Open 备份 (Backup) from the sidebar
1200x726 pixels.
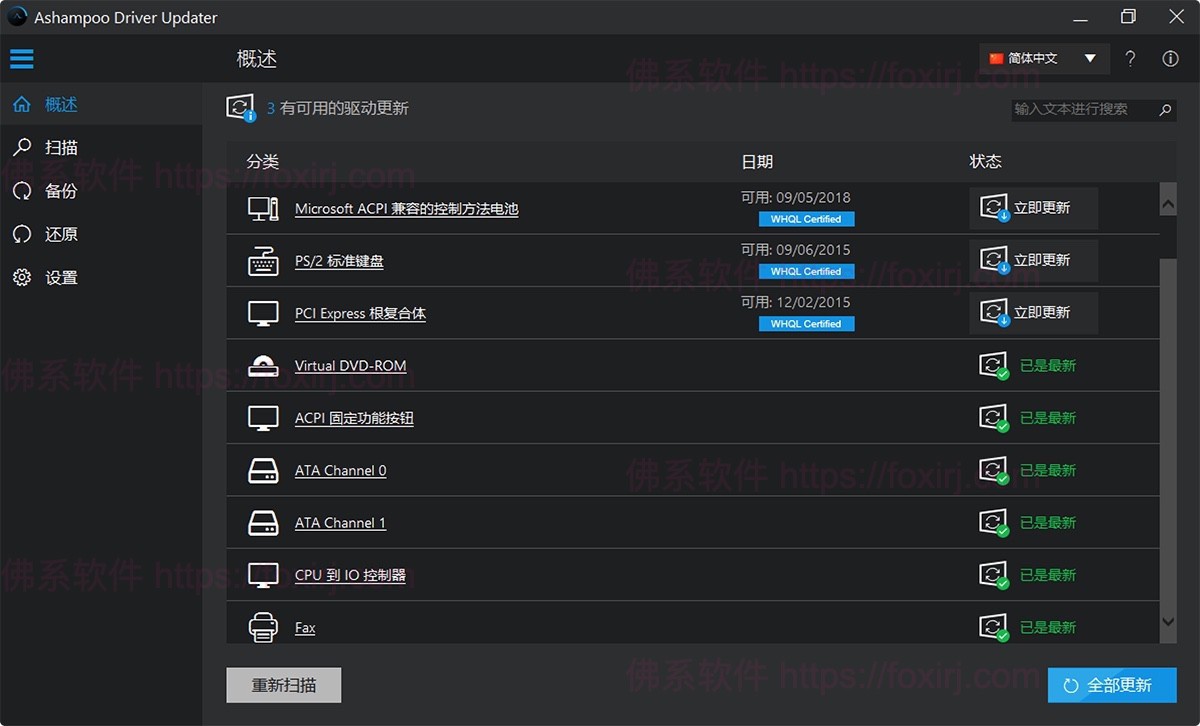[x=22, y=190]
